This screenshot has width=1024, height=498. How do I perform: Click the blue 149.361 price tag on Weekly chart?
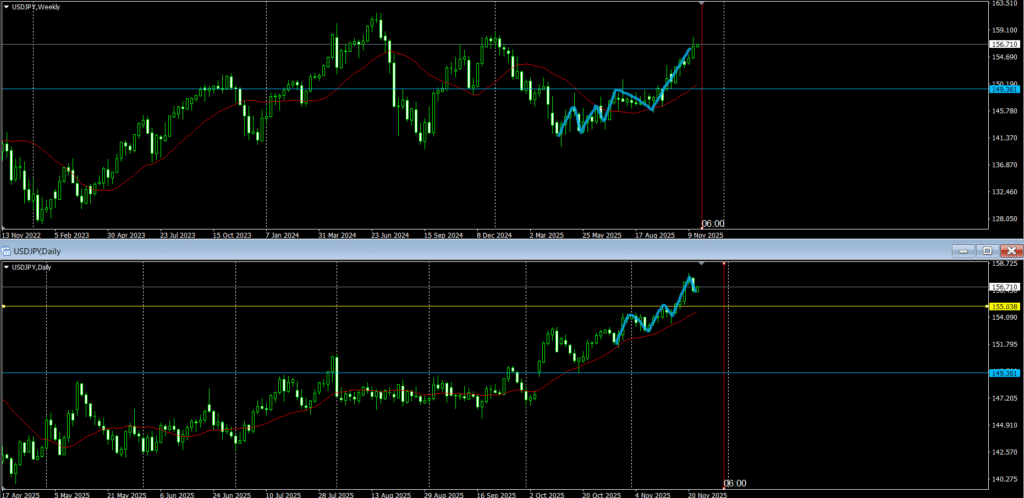pos(1003,89)
